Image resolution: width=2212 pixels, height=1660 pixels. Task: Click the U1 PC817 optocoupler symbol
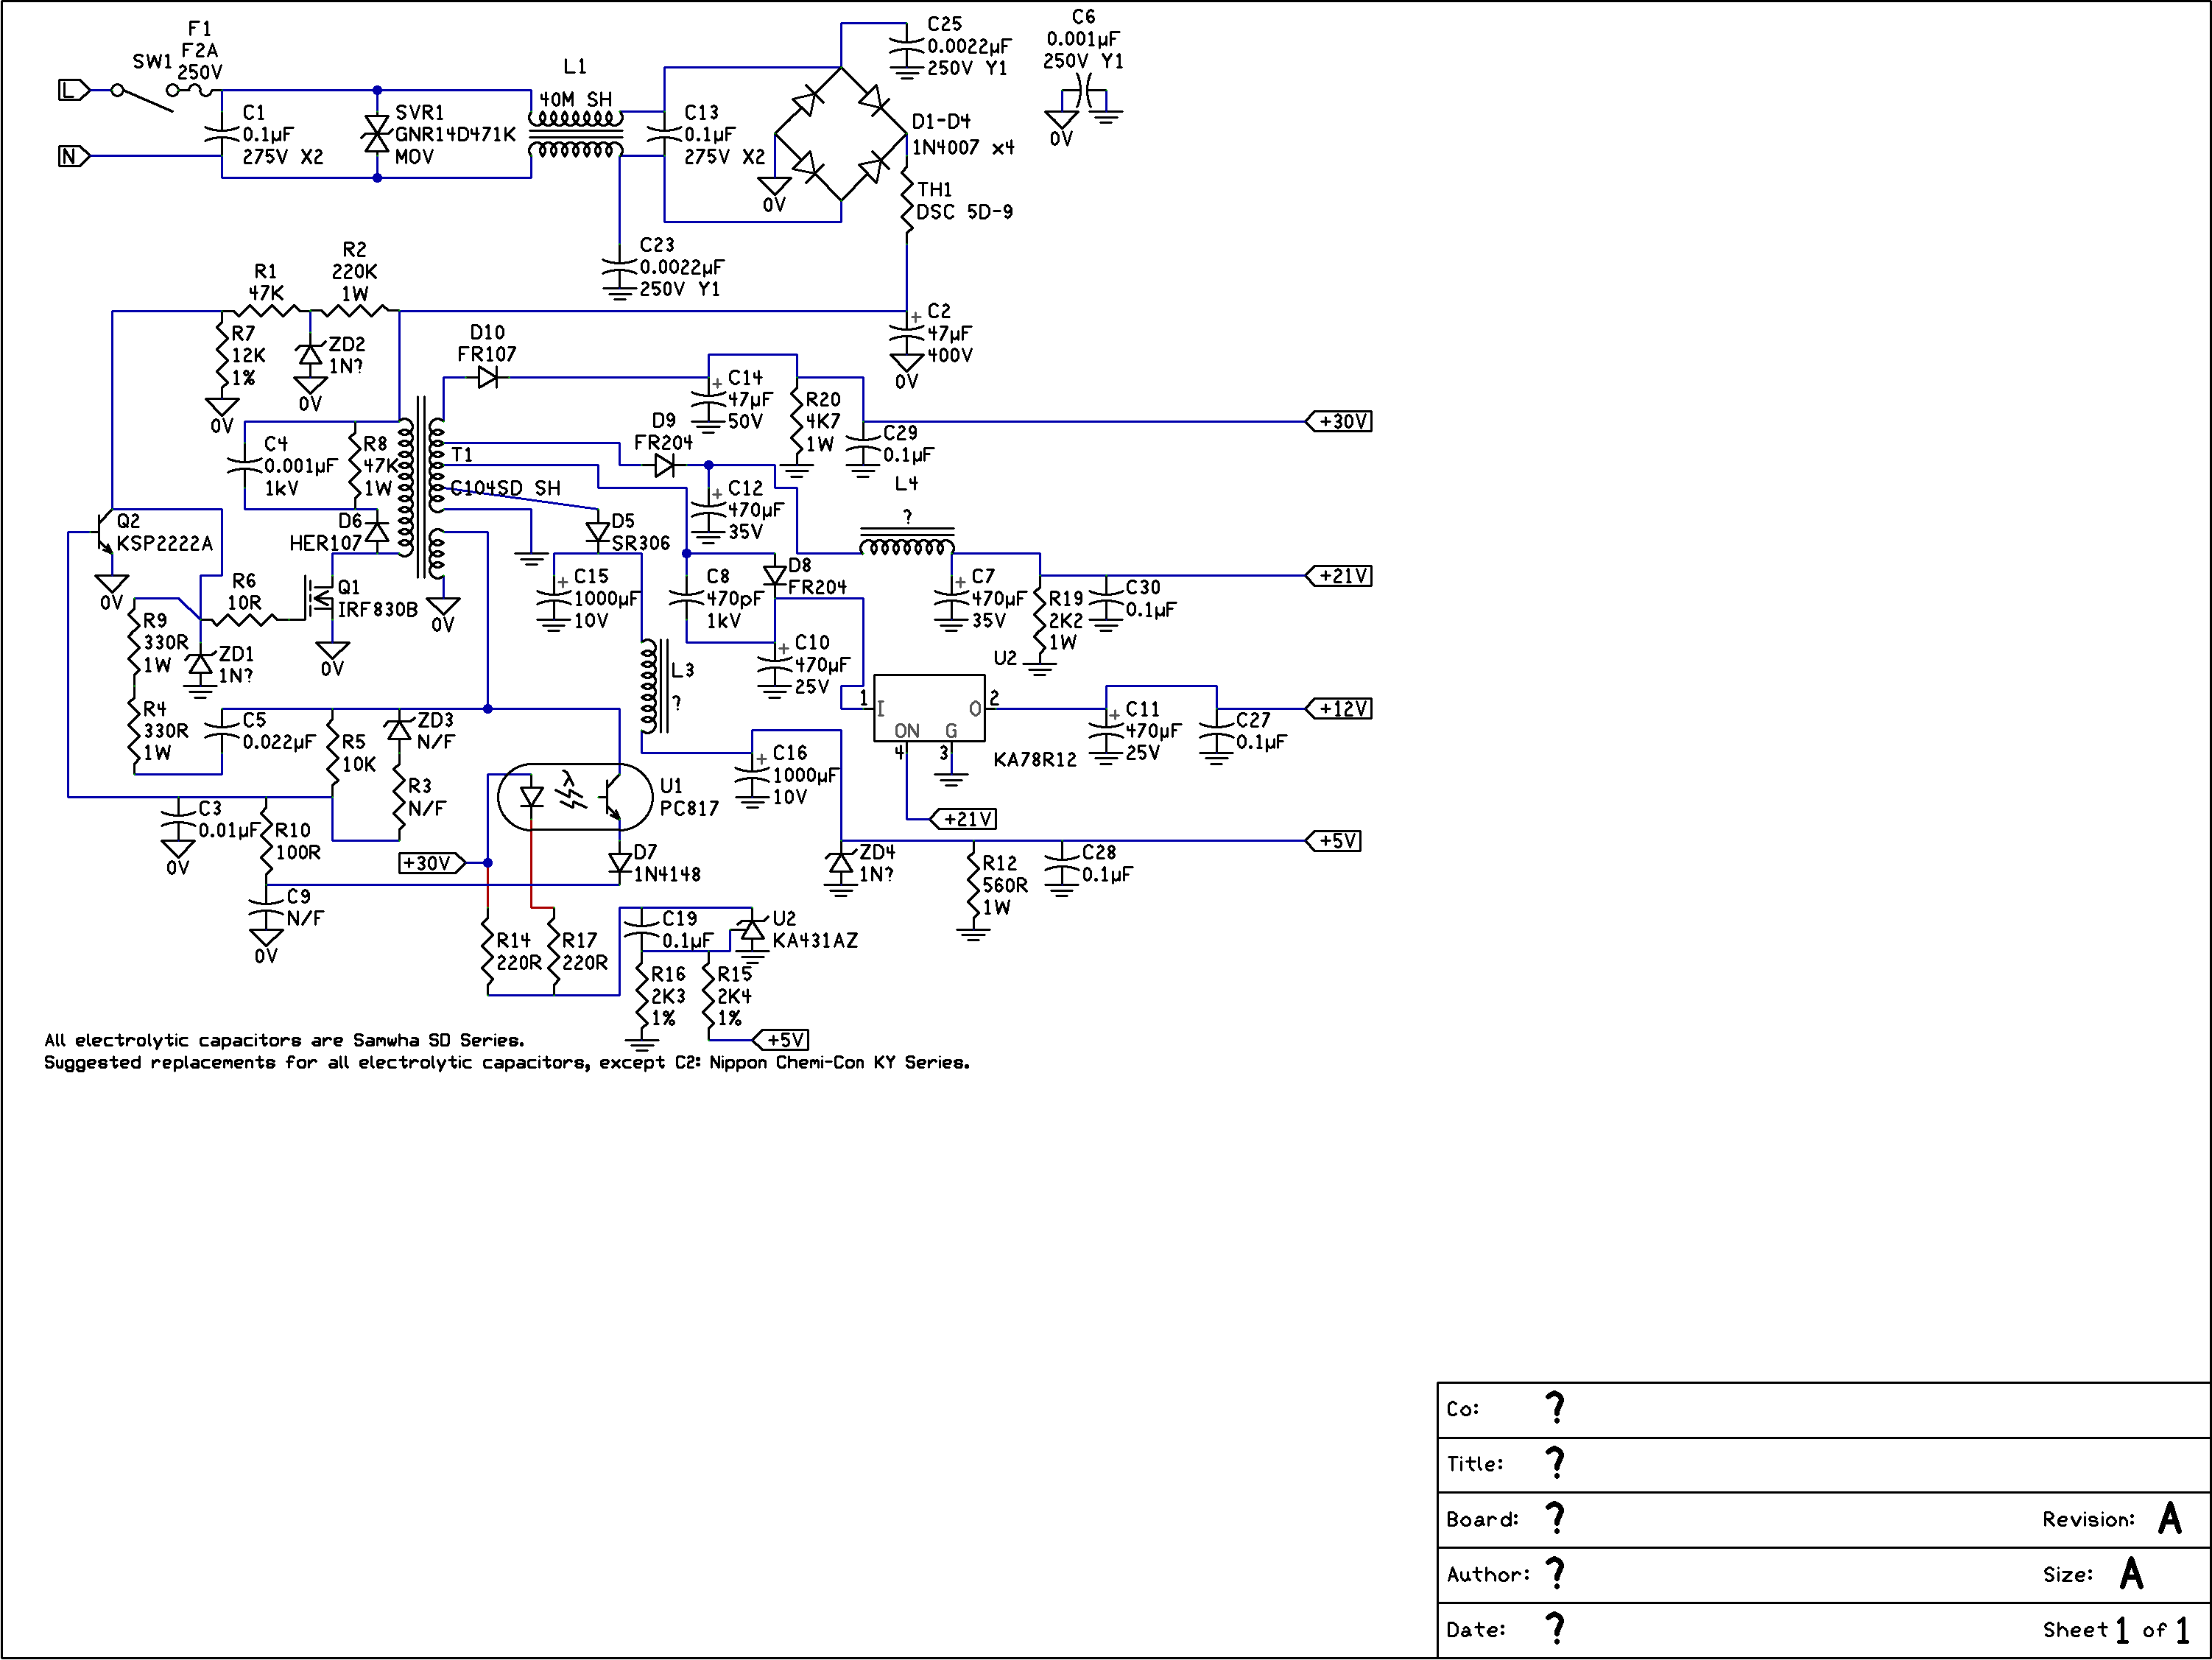coord(575,797)
